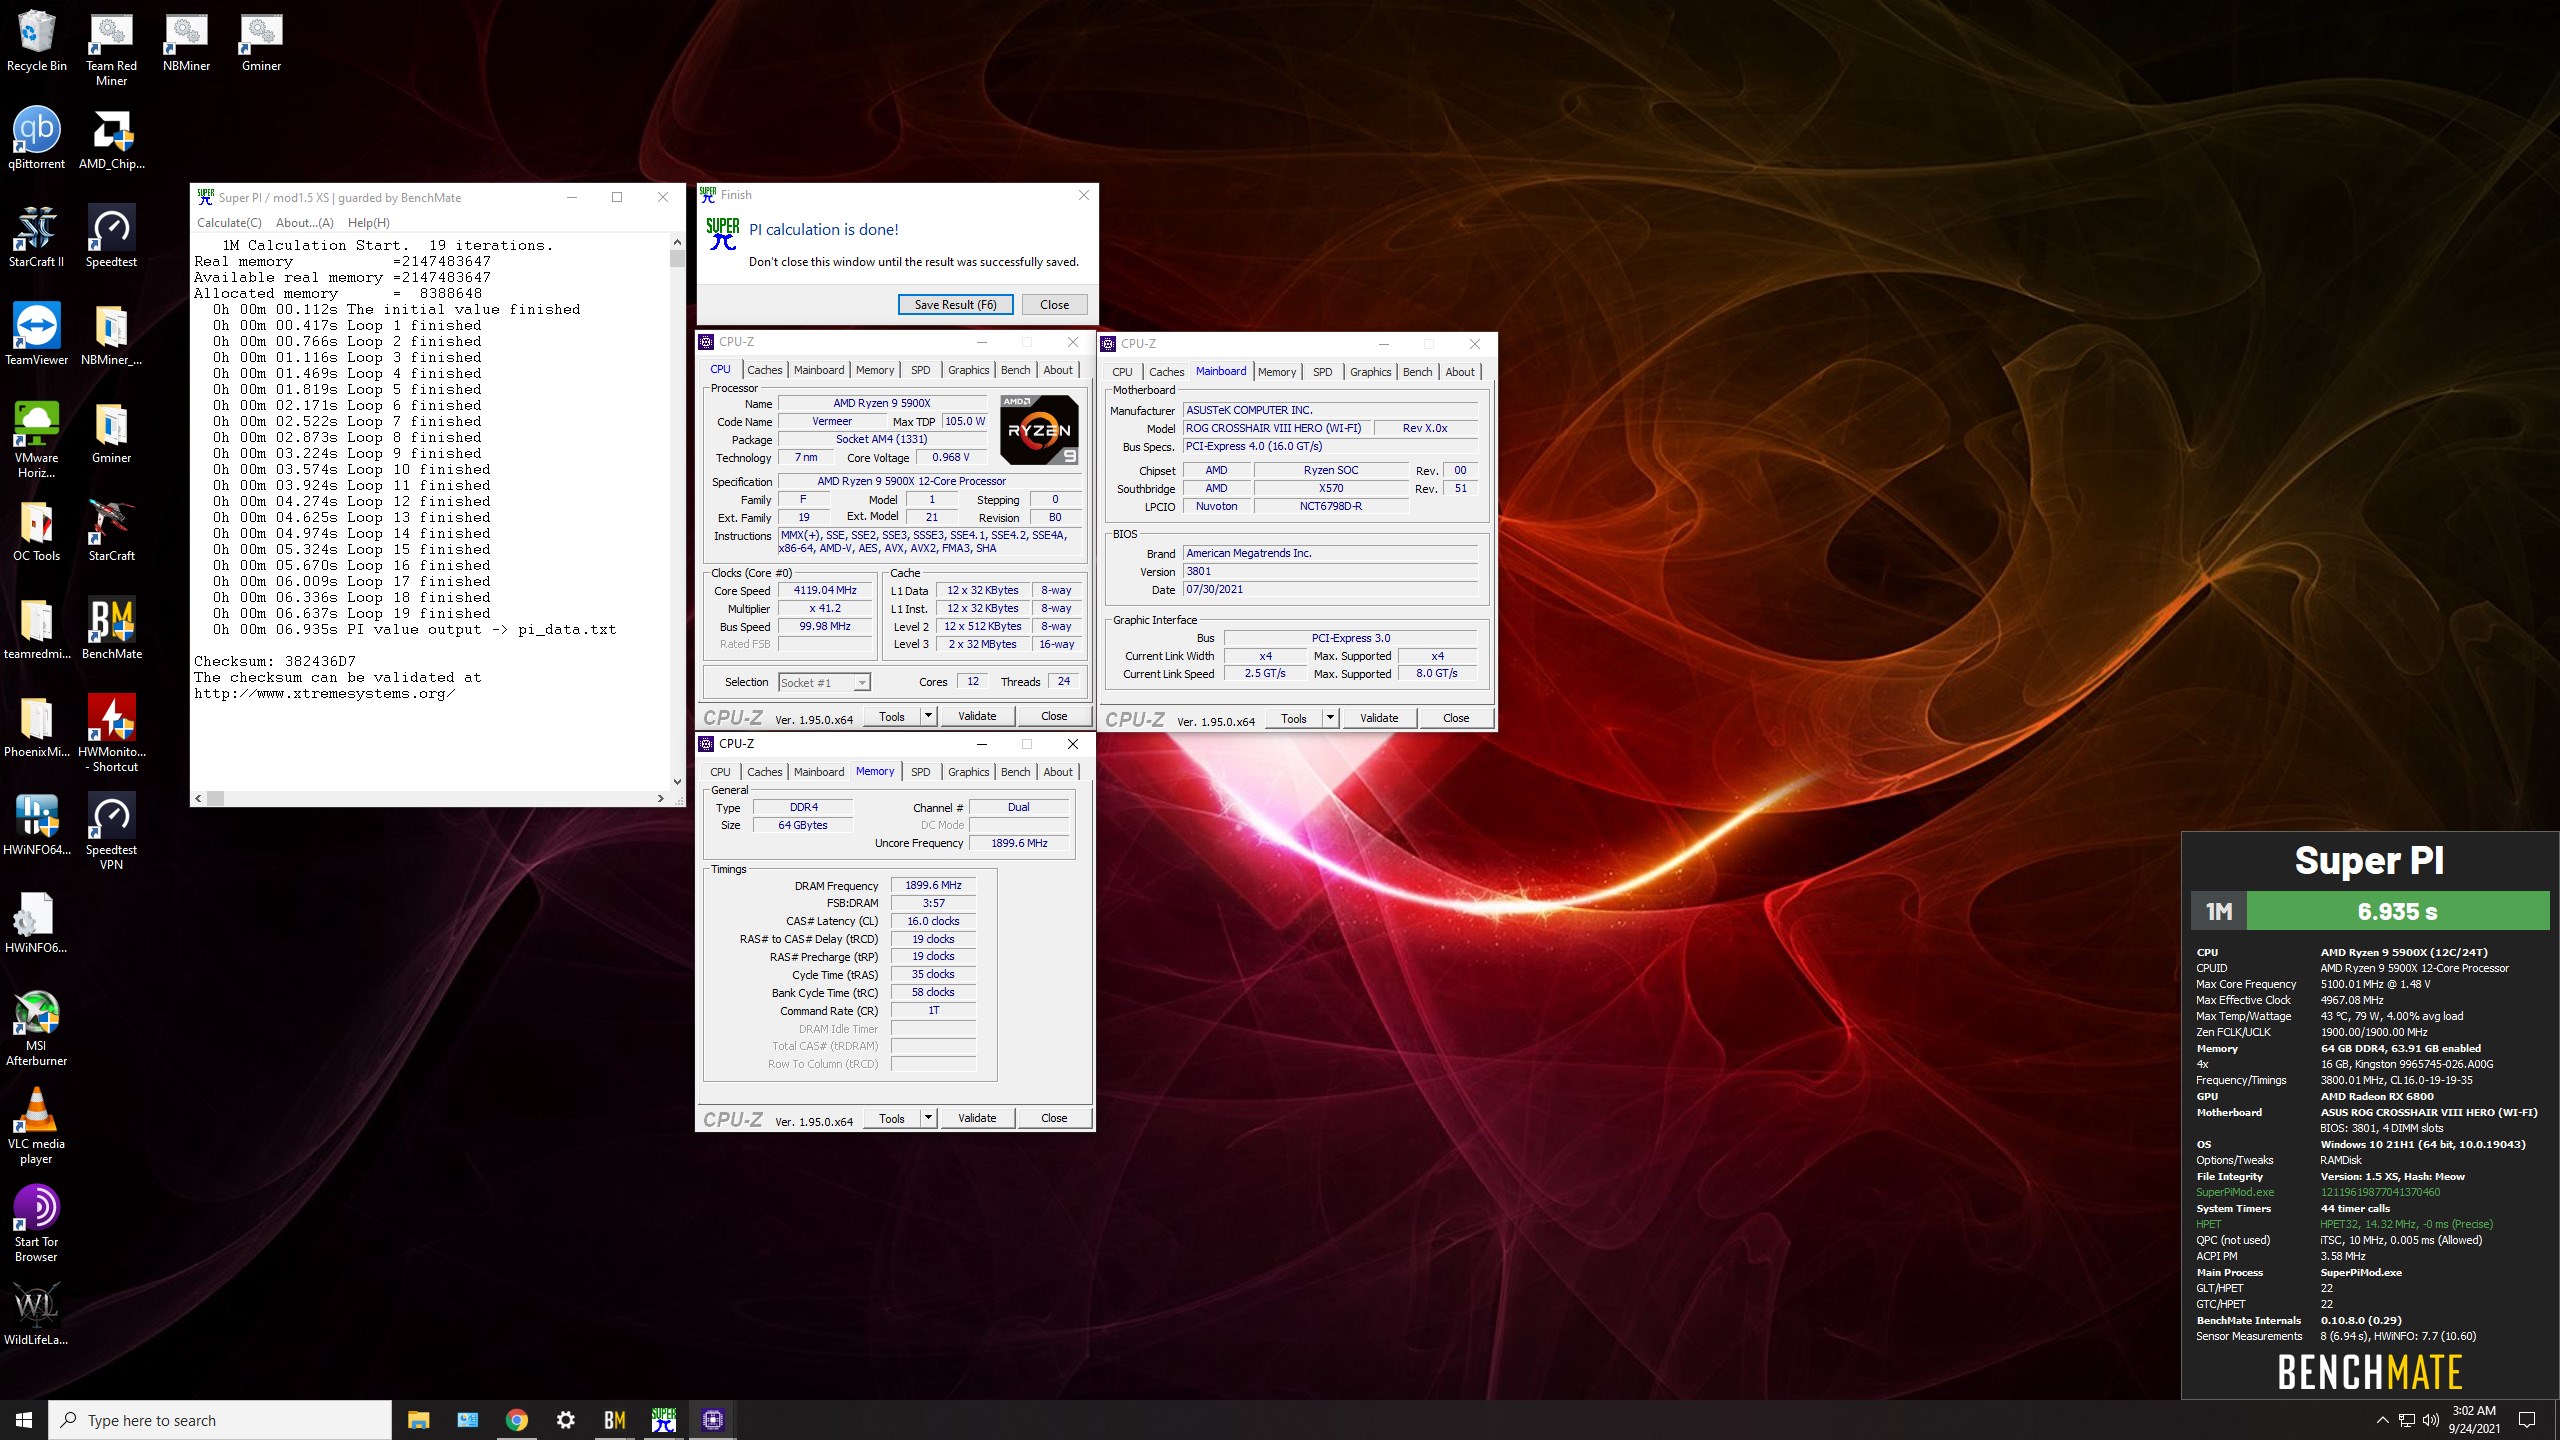Click the taskbar search box

[220, 1420]
